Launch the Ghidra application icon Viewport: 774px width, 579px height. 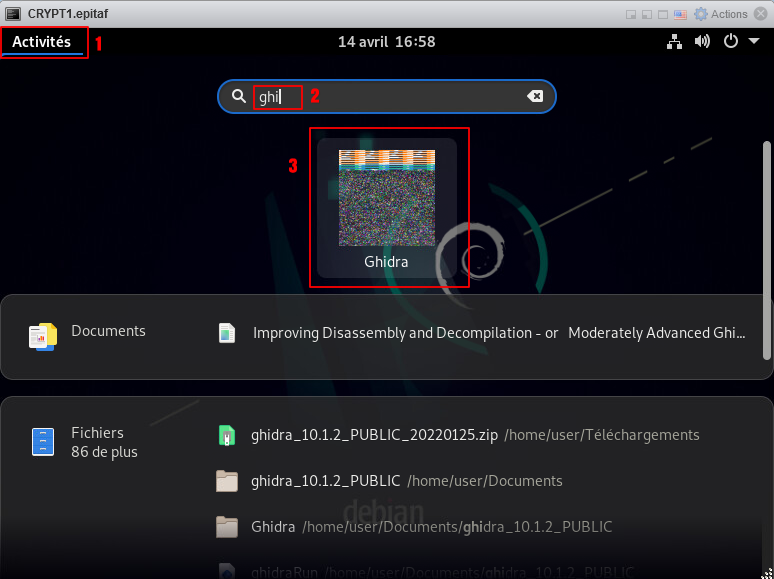pyautogui.click(x=386, y=206)
